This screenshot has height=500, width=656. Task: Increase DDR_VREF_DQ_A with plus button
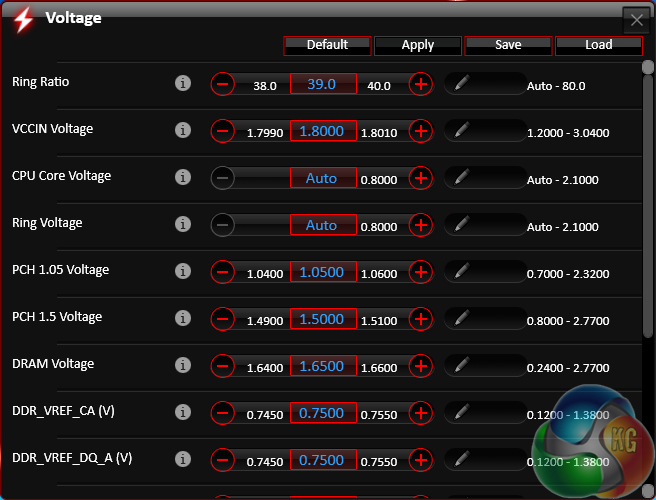(x=421, y=460)
